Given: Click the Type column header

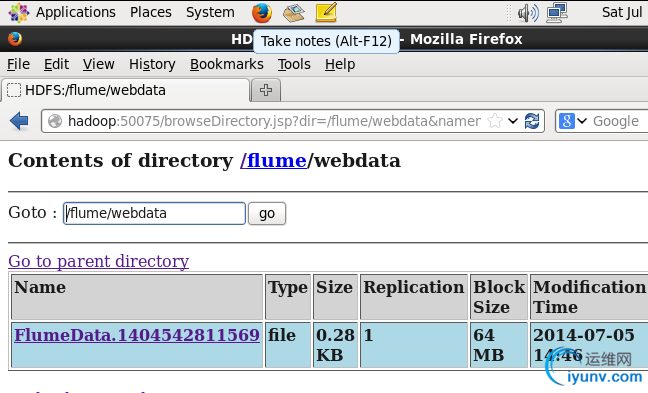Looking at the screenshot, I should click(x=288, y=297).
